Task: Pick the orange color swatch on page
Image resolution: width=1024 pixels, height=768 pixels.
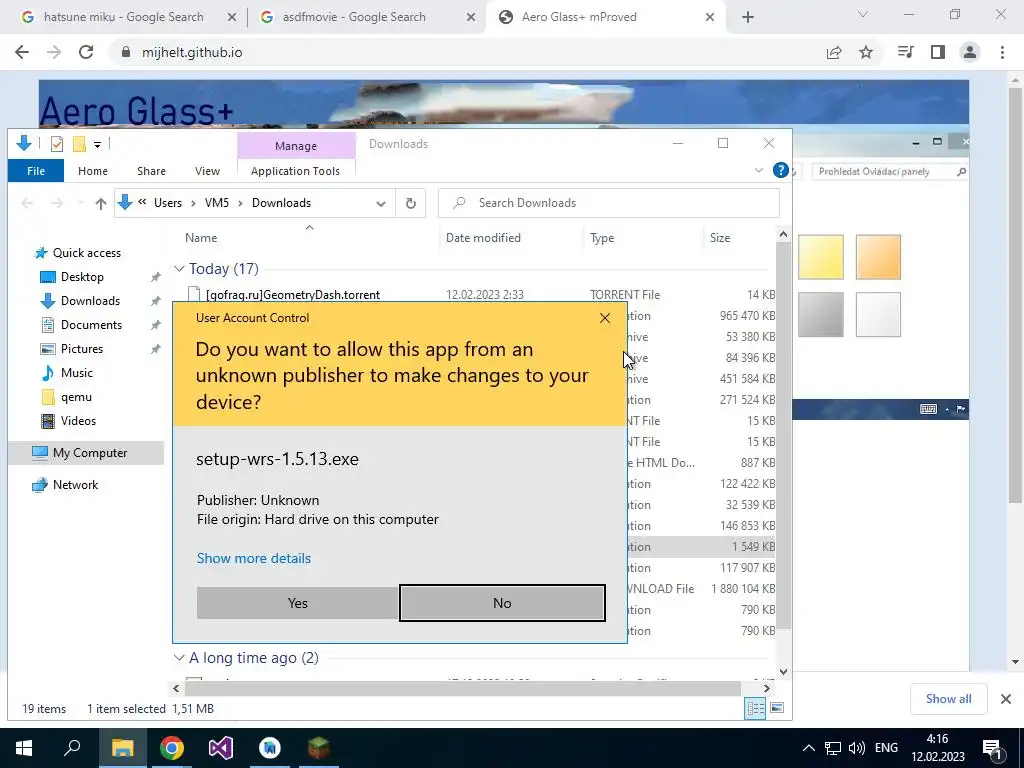Action: (878, 257)
